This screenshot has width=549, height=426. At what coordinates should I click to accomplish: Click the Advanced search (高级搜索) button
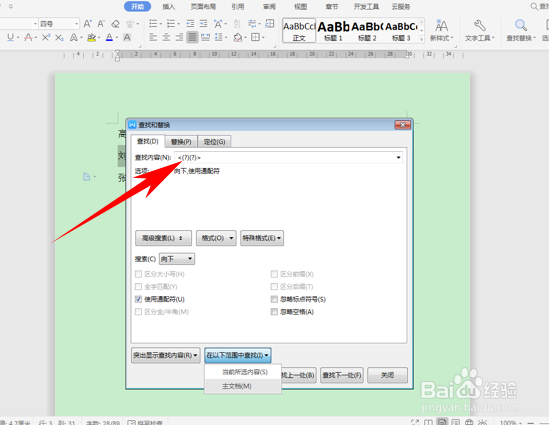(164, 238)
